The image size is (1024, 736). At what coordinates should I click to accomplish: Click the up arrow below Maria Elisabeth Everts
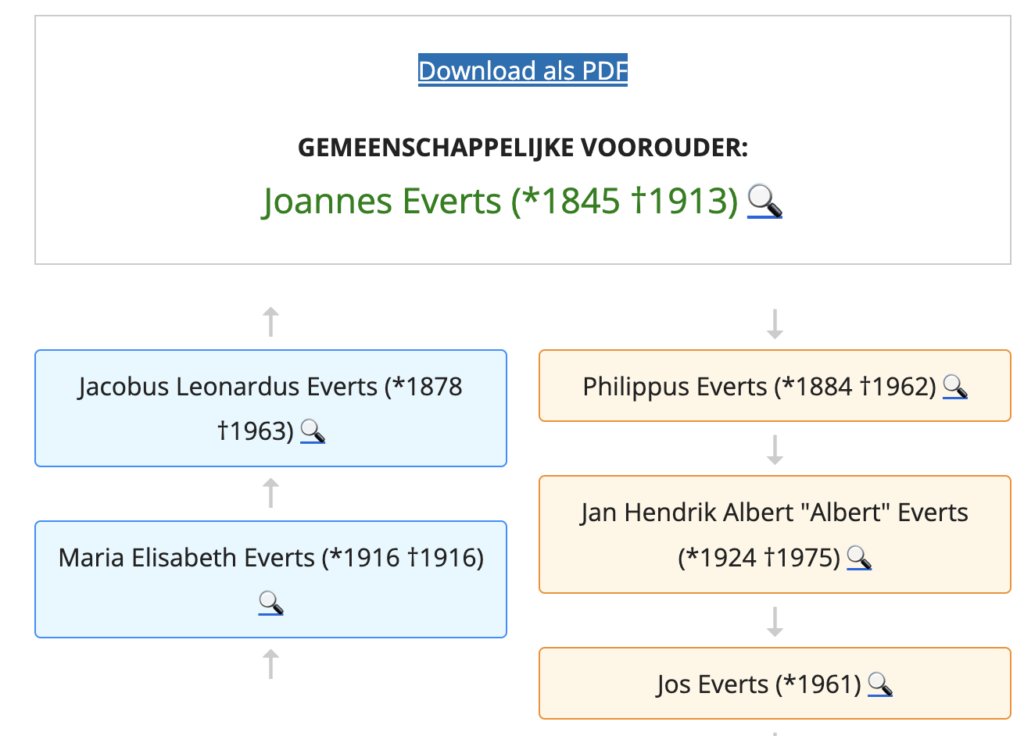coord(270,664)
